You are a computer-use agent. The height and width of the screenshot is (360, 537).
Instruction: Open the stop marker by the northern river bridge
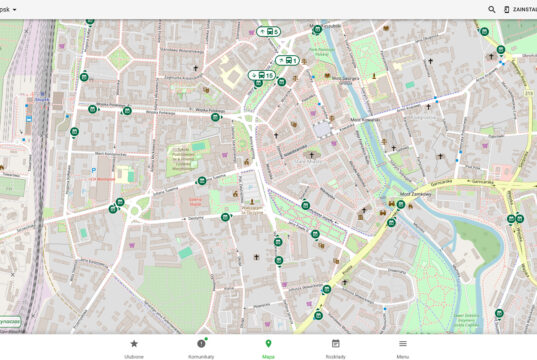317,29
